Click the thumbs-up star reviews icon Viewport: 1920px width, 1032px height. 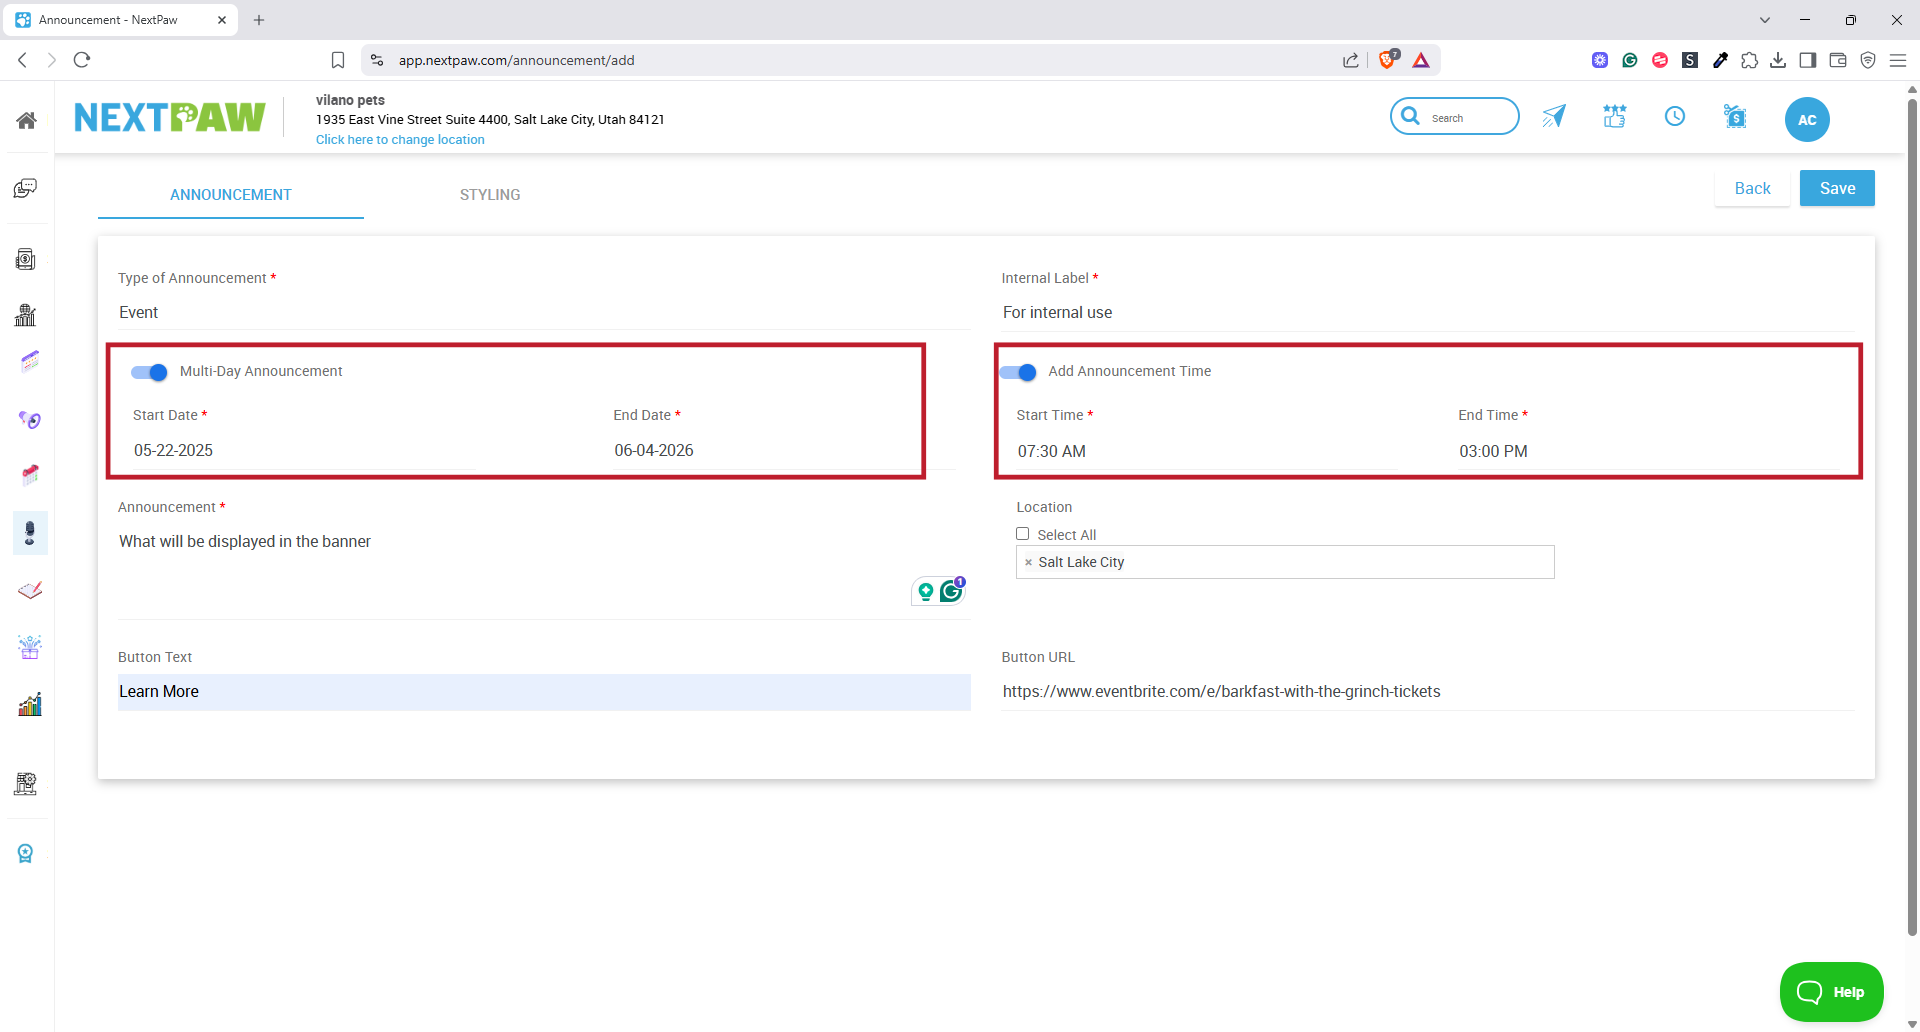point(1614,117)
